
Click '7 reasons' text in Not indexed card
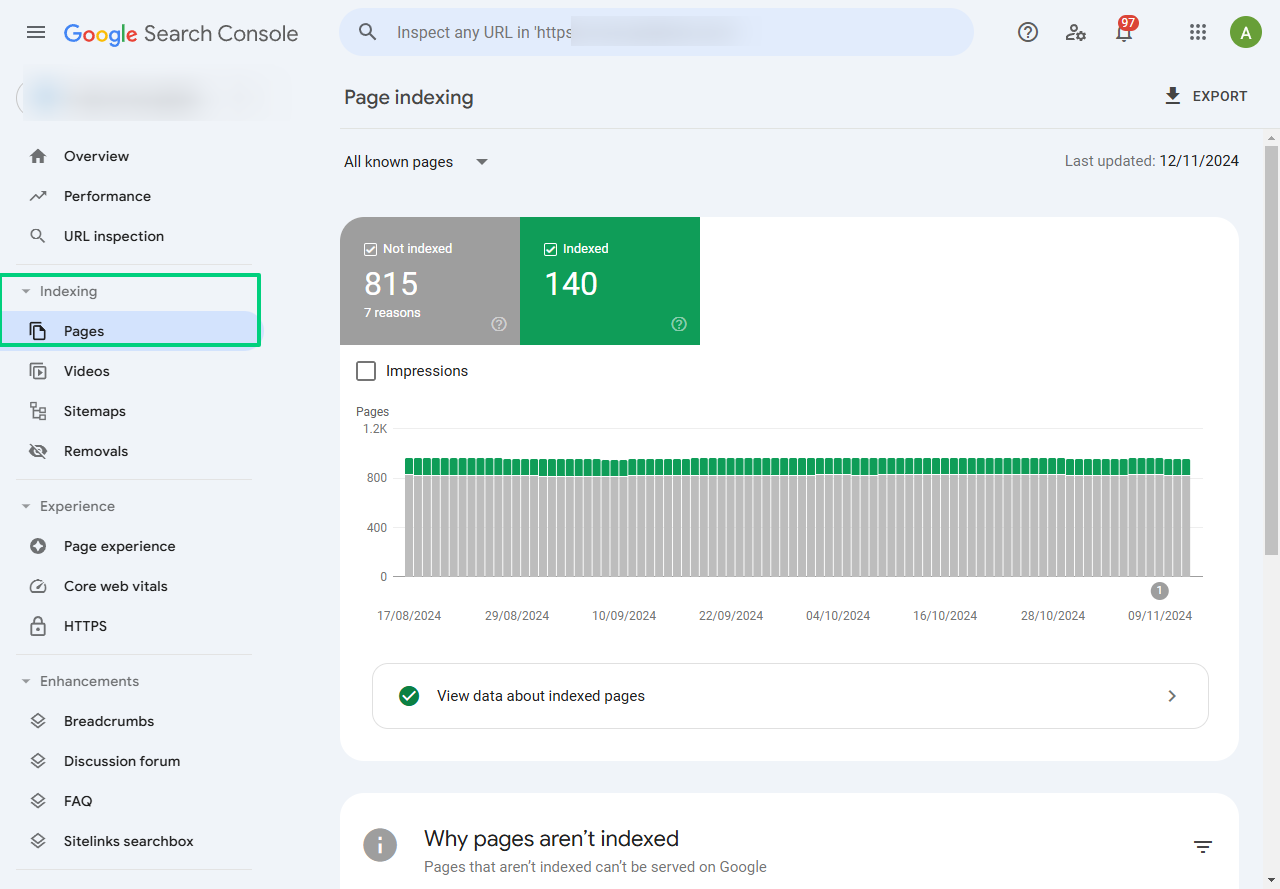(x=392, y=313)
